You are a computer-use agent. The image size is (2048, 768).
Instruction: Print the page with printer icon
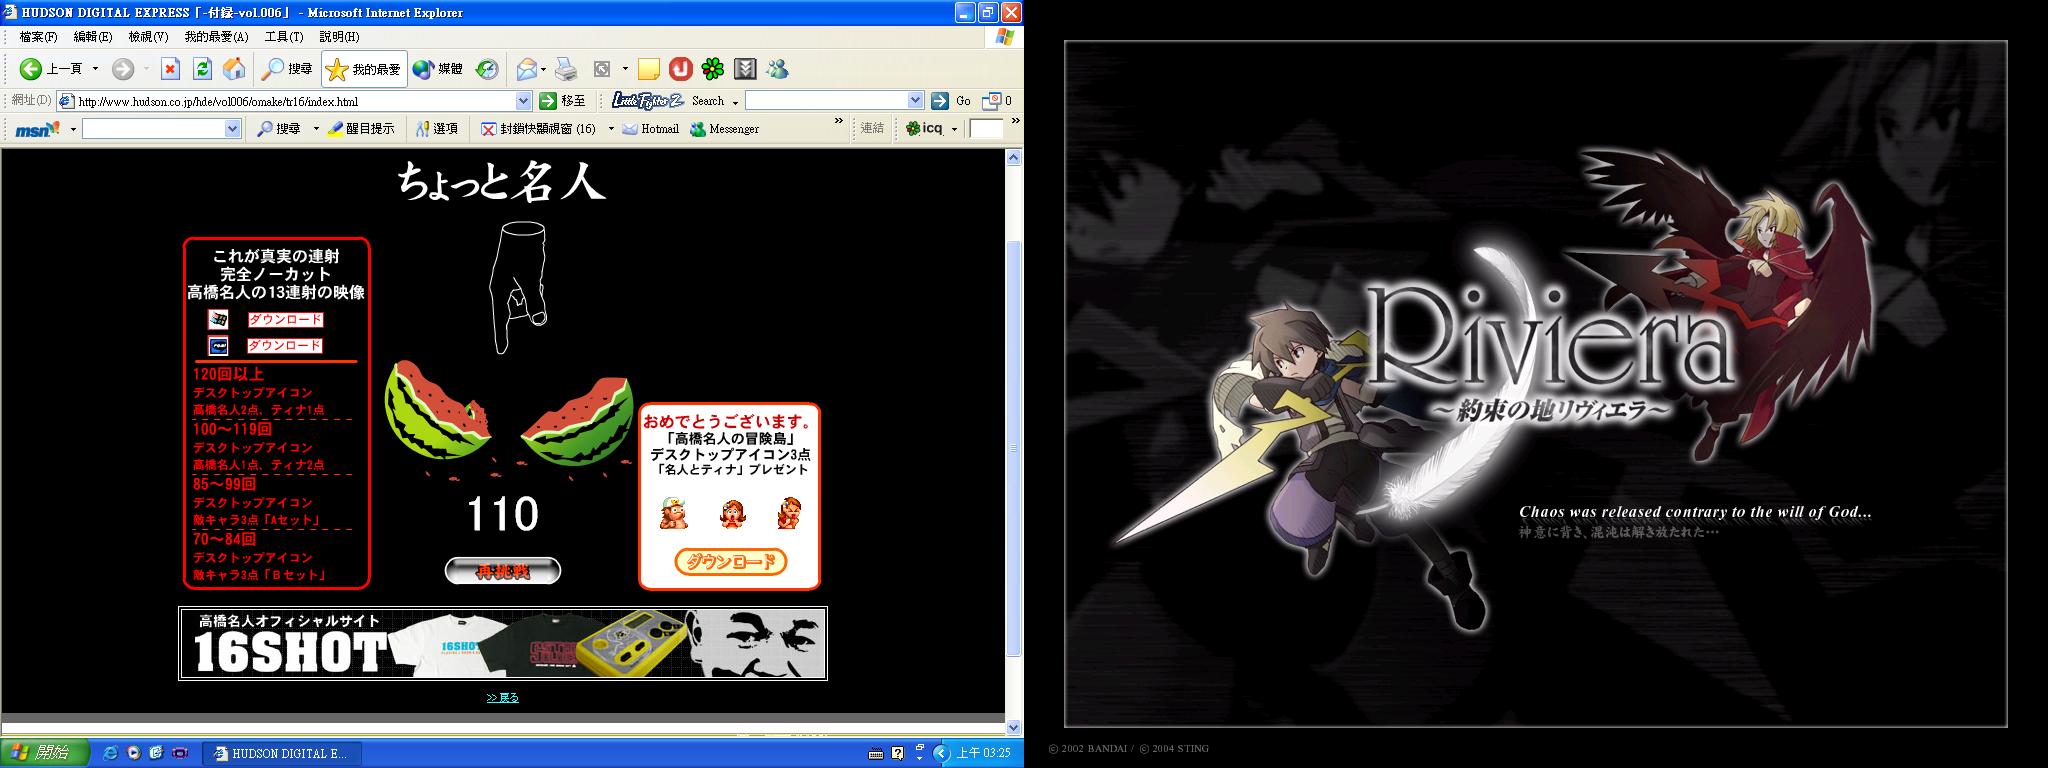566,69
